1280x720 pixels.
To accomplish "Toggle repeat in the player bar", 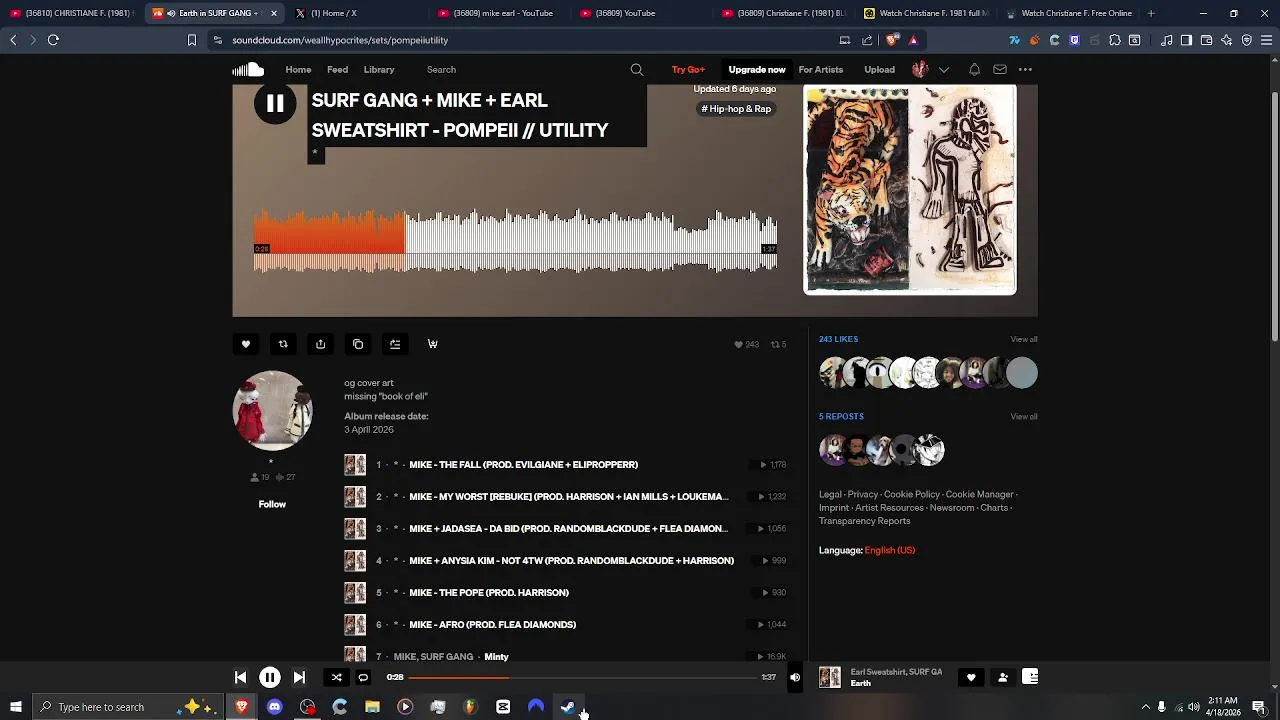I will (x=363, y=677).
